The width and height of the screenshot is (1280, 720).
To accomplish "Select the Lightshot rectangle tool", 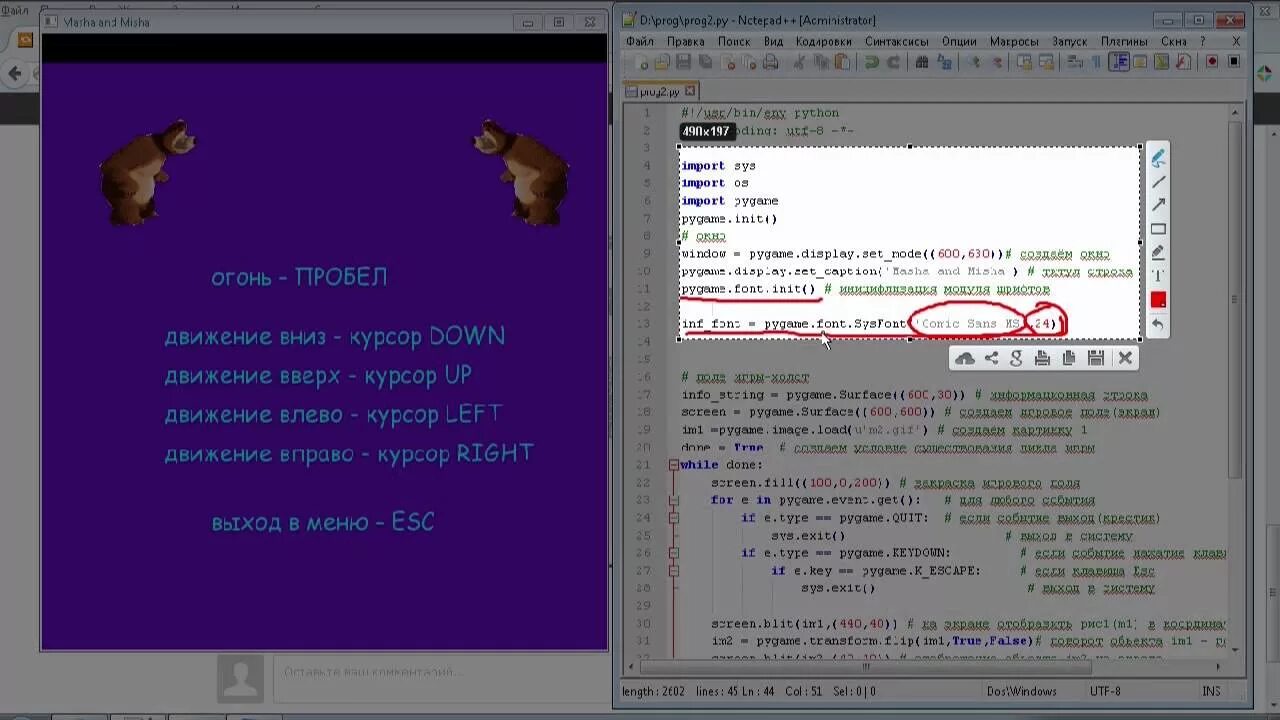I will (x=1158, y=229).
